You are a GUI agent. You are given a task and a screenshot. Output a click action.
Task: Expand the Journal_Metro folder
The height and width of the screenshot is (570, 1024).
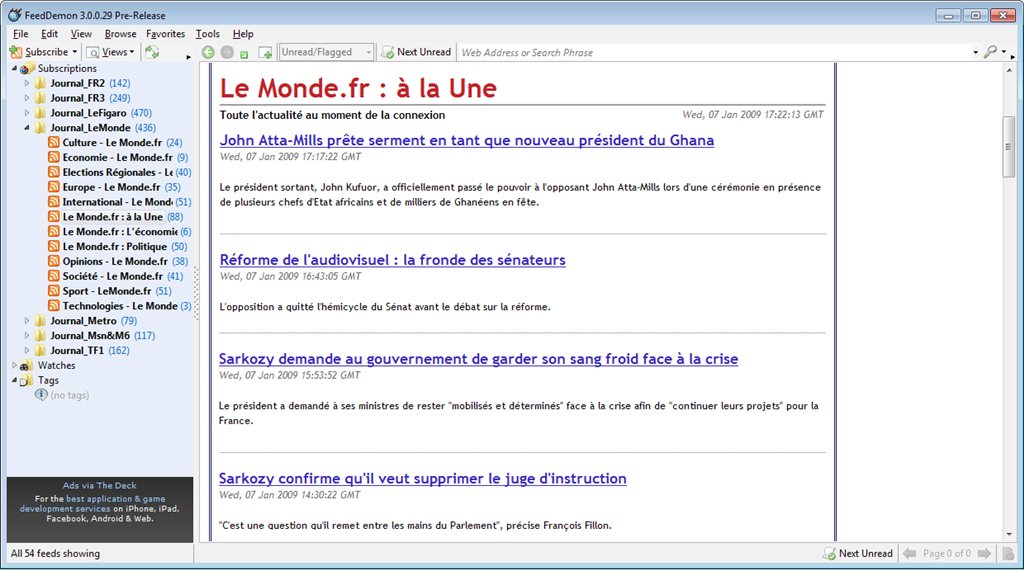(27, 321)
